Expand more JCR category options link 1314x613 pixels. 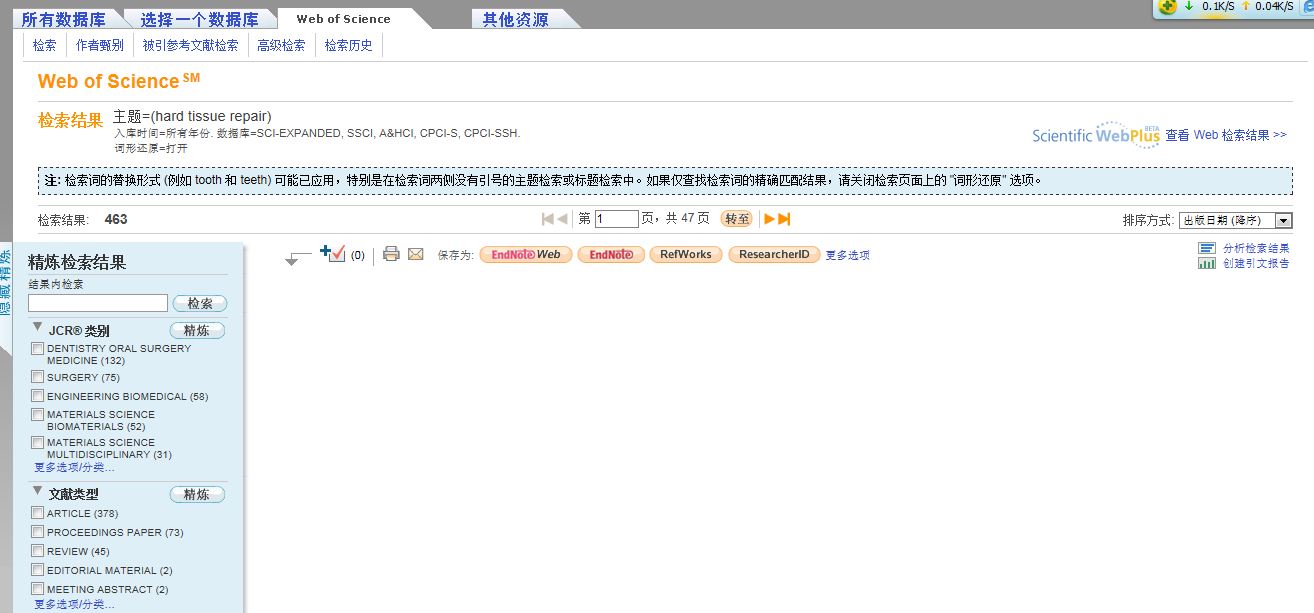point(74,467)
